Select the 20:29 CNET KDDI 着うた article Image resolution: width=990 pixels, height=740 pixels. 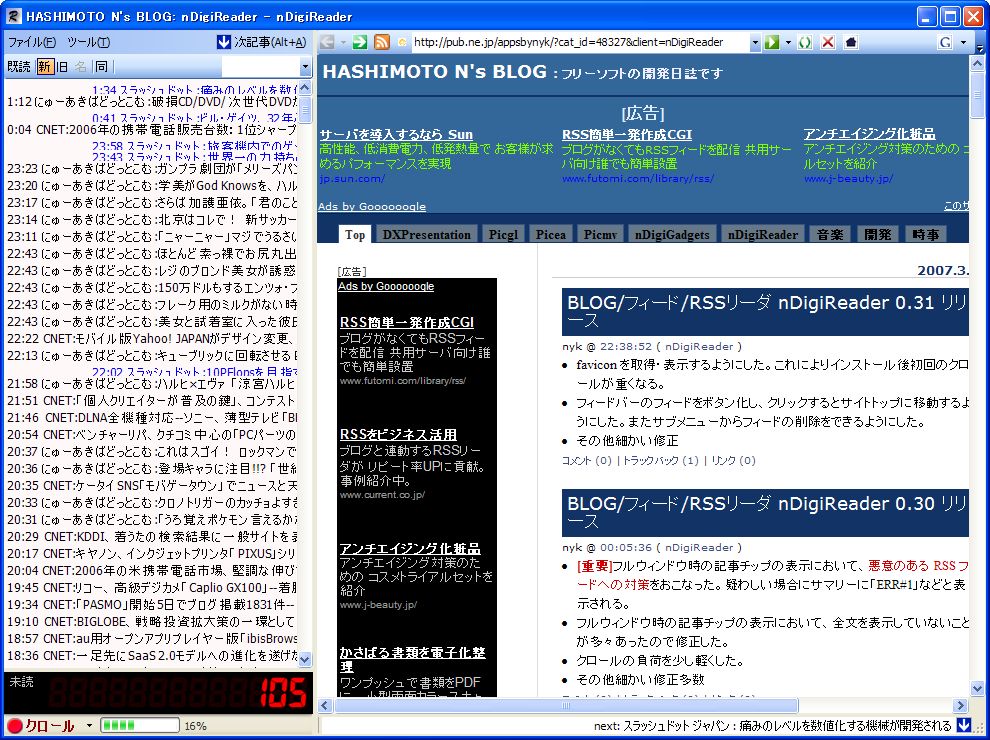coord(152,537)
